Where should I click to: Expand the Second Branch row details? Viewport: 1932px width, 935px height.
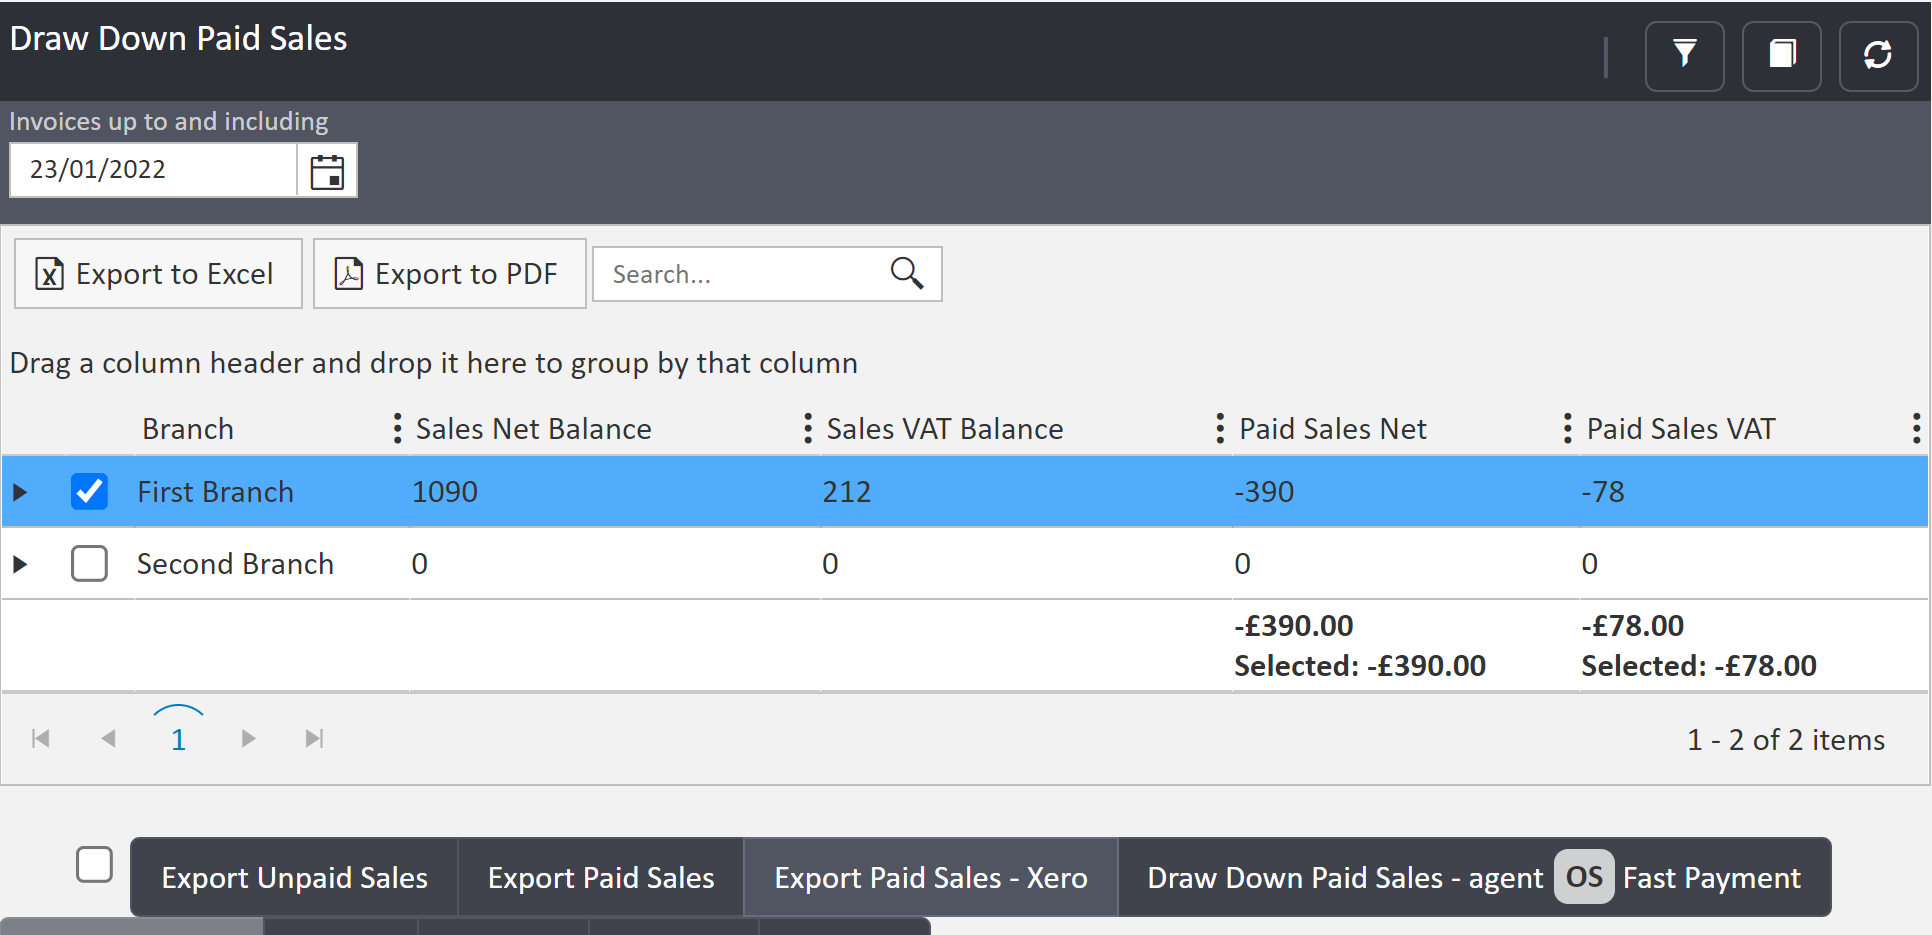click(20, 564)
